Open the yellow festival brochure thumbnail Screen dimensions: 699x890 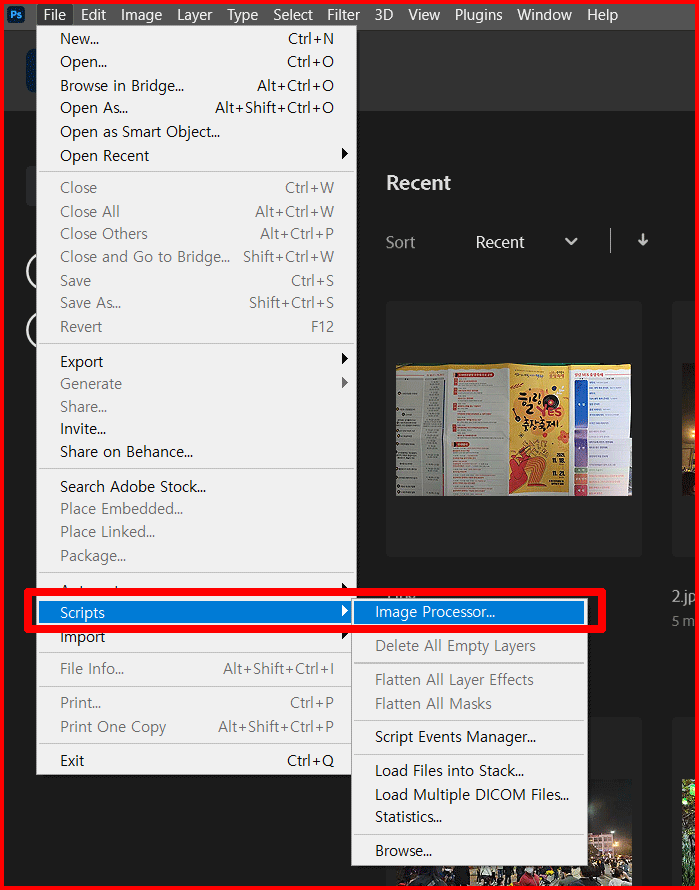click(514, 429)
